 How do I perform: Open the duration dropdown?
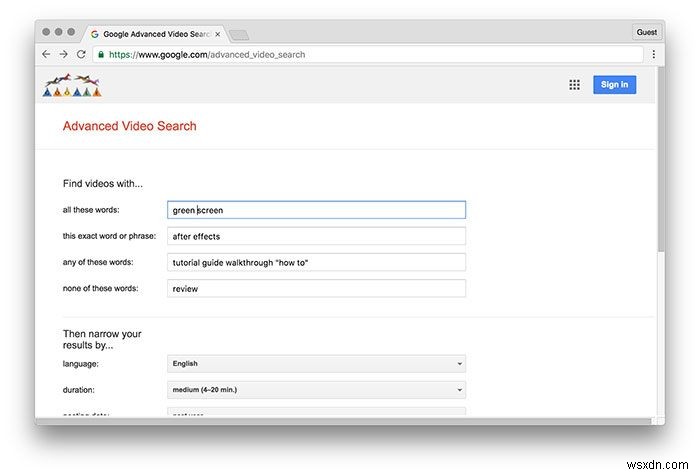point(316,390)
